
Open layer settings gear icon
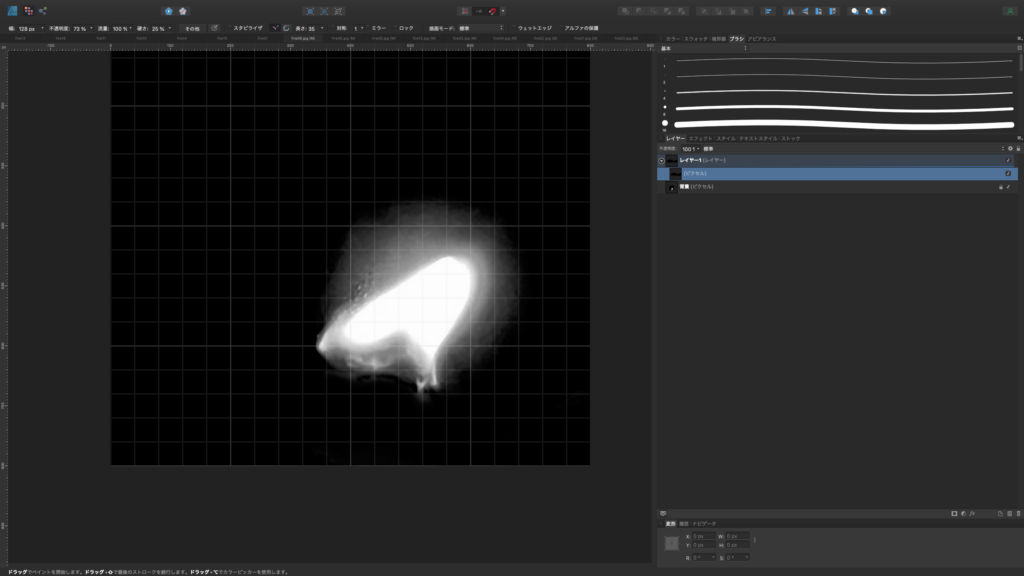click(x=1010, y=148)
